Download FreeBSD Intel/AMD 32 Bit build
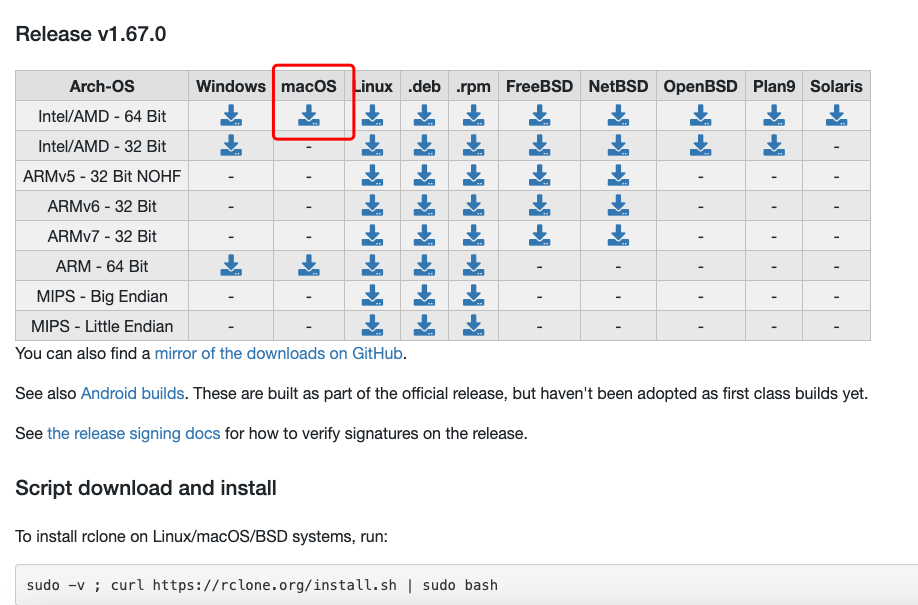The height and width of the screenshot is (605, 918). coord(539,145)
